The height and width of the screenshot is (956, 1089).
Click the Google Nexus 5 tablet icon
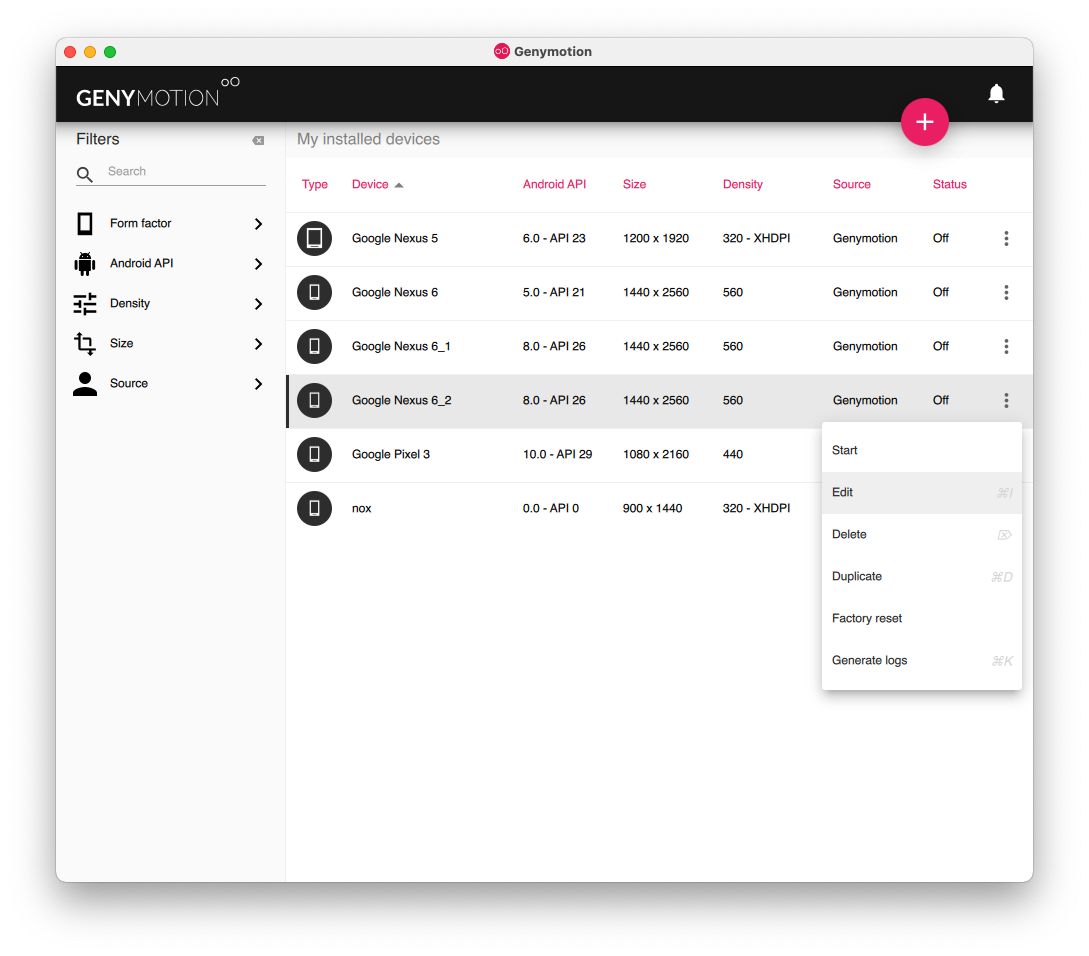[x=315, y=238]
